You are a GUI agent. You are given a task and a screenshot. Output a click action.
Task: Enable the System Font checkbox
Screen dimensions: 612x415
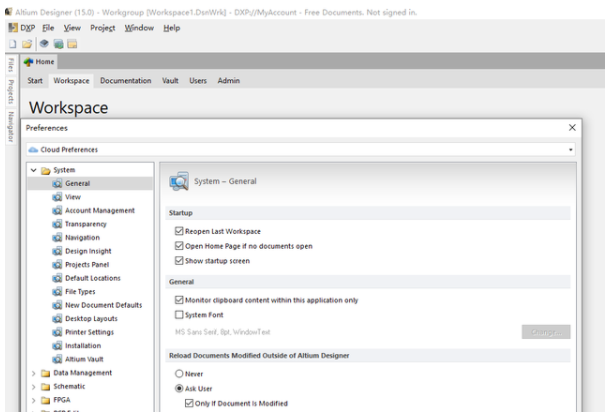[179, 315]
